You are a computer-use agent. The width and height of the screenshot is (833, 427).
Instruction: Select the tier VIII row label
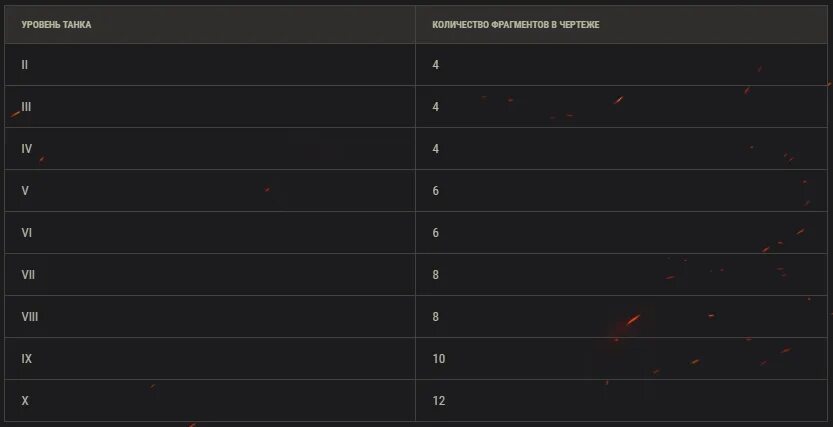click(30, 317)
